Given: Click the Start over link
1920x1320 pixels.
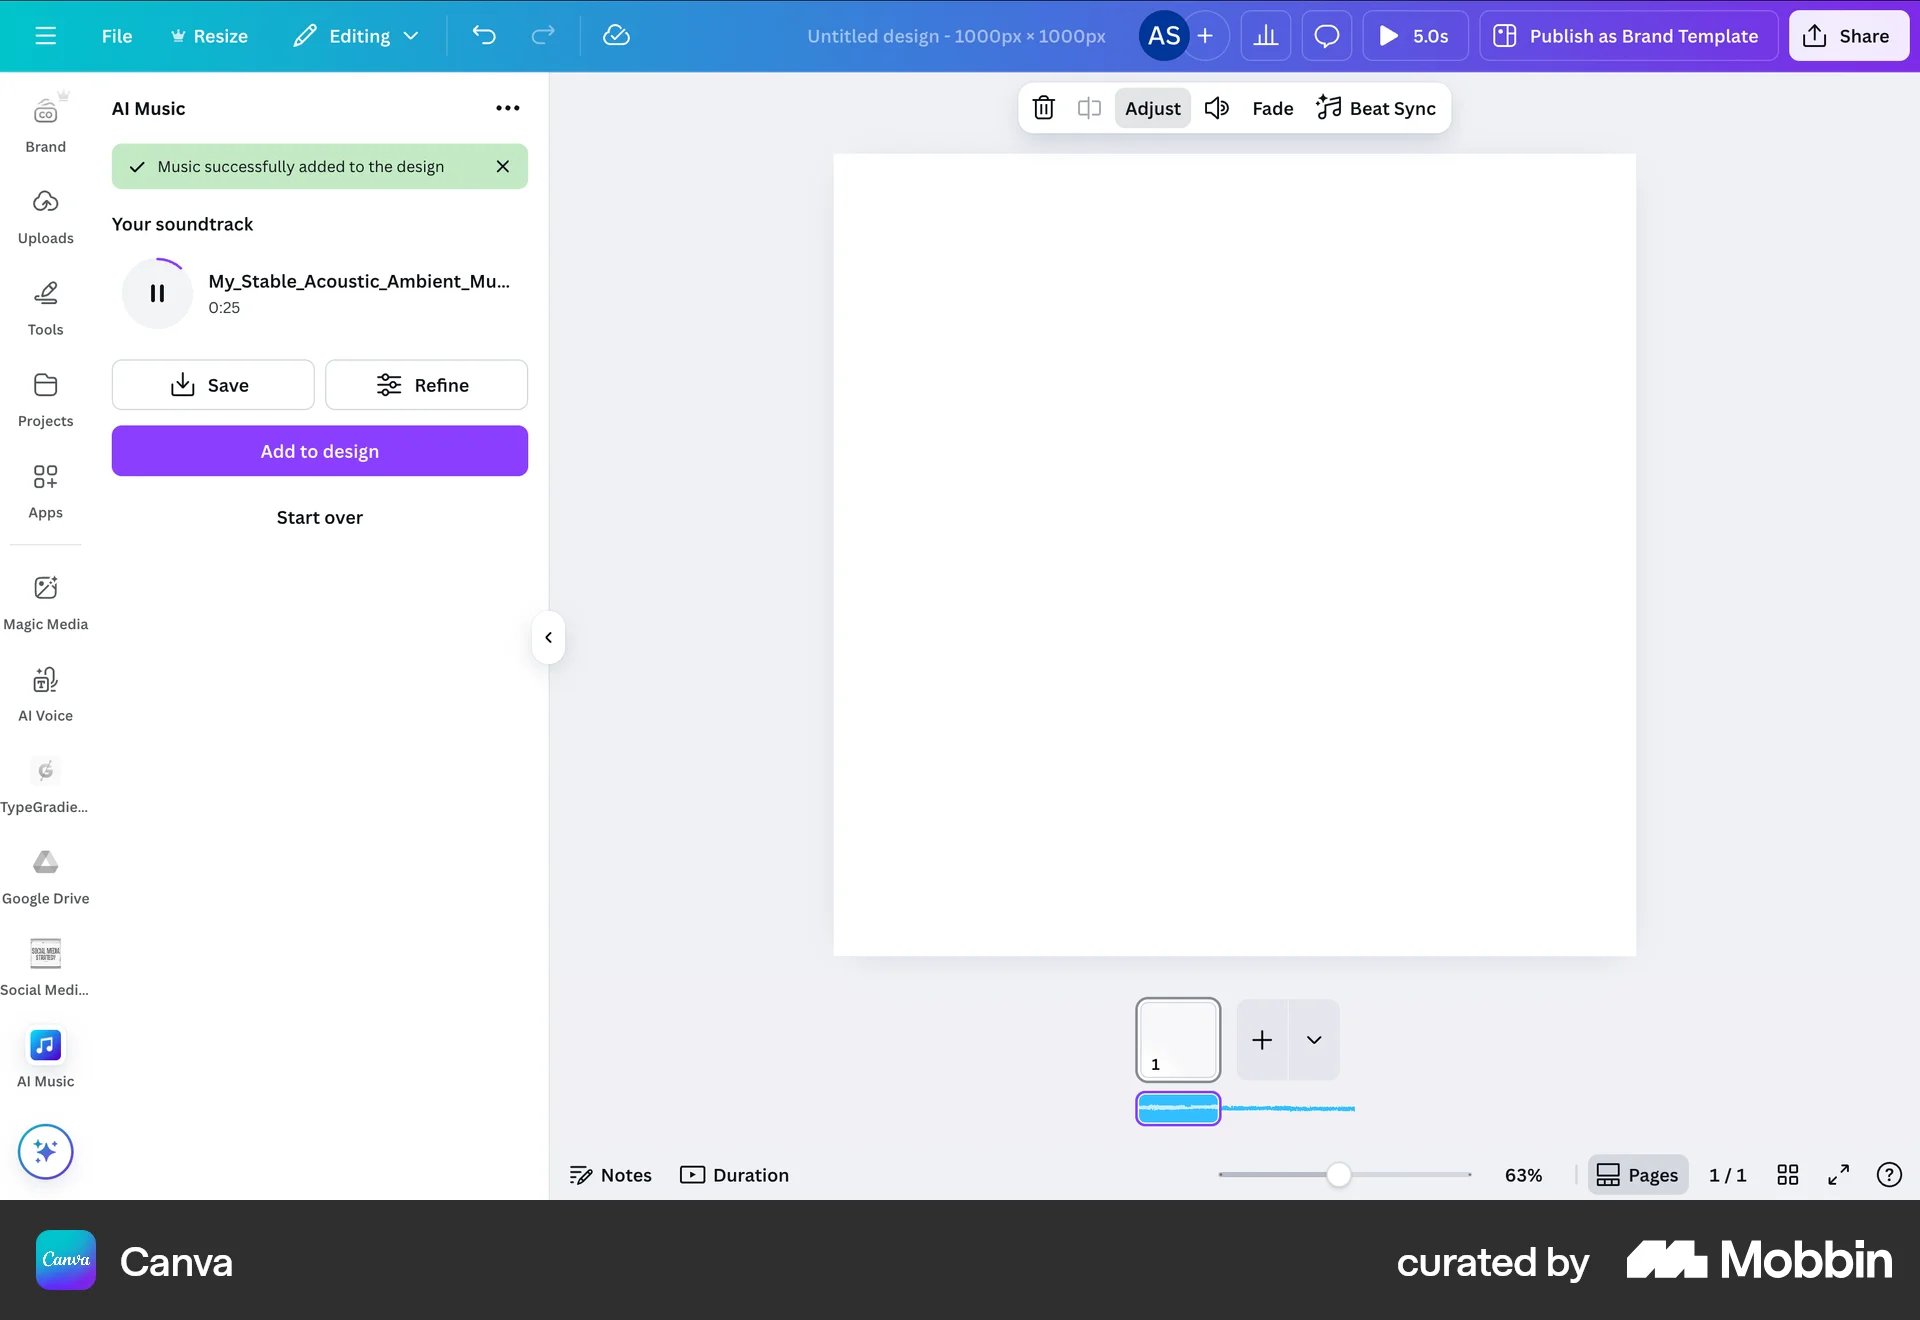Looking at the screenshot, I should coord(319,517).
